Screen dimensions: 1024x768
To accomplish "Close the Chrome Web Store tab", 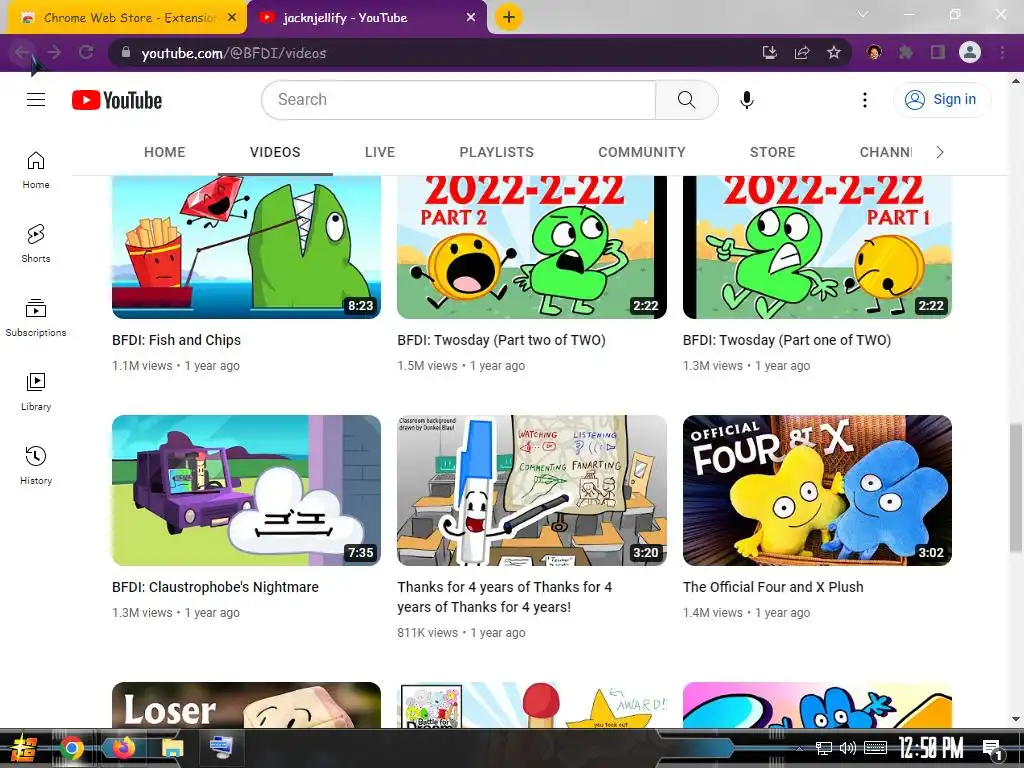I will 232,17.
